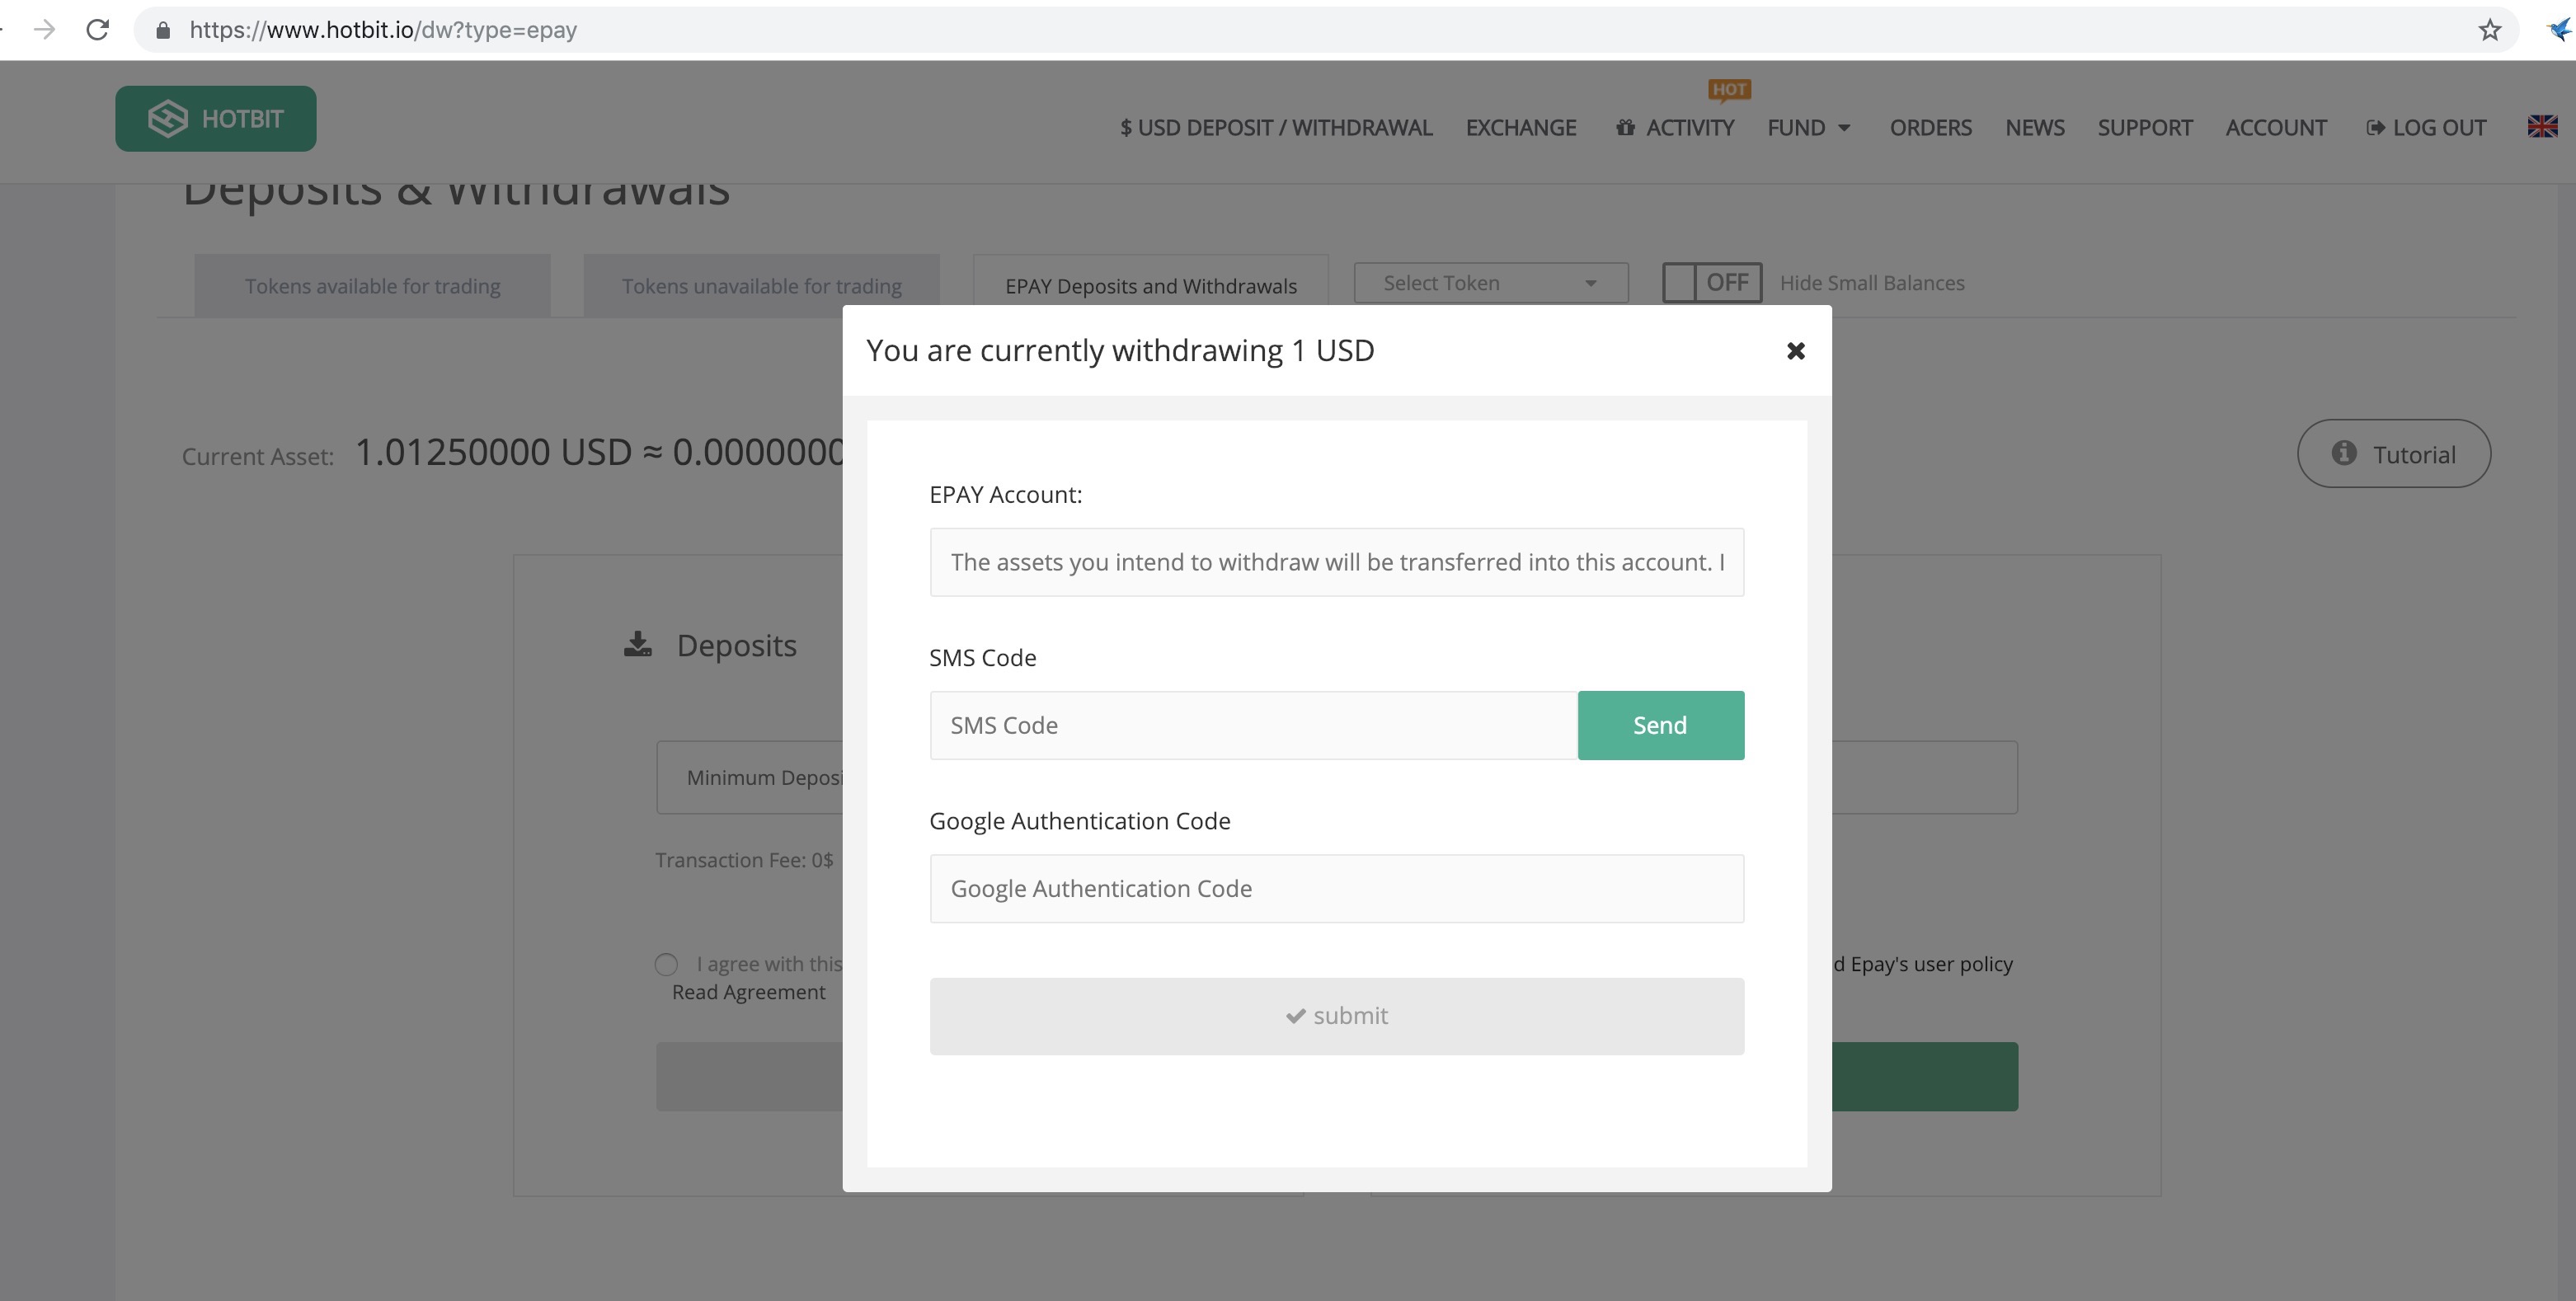Image resolution: width=2576 pixels, height=1301 pixels.
Task: View site security lock info
Action: [x=163, y=30]
